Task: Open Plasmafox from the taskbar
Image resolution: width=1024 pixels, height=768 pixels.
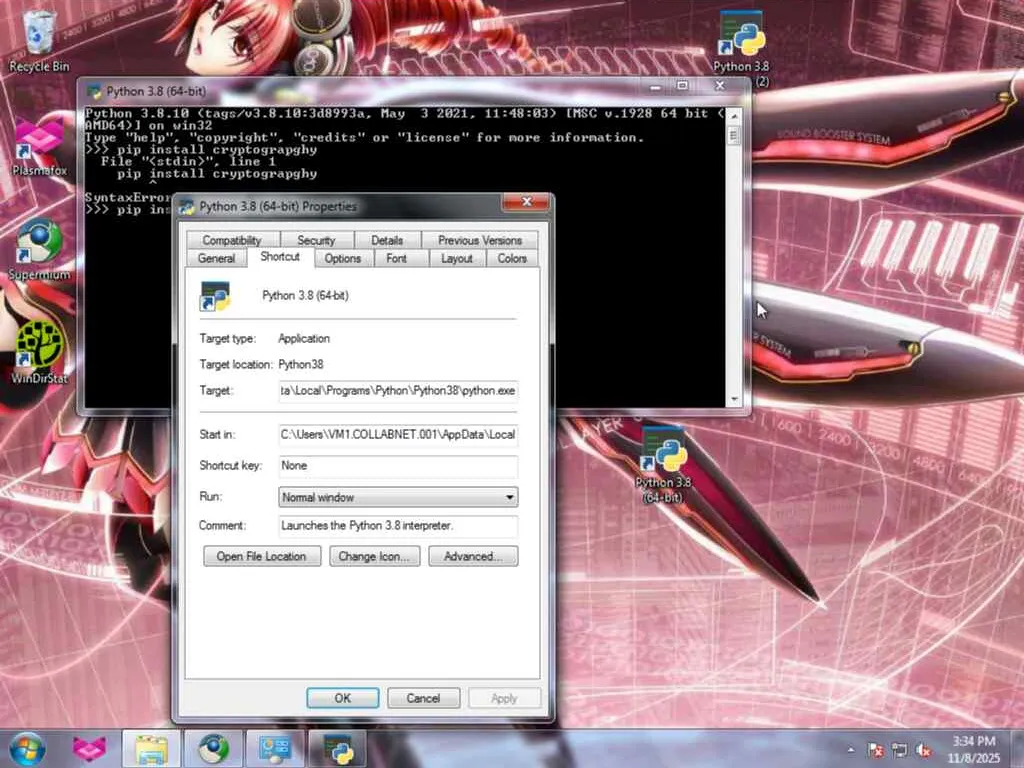Action: pos(89,749)
